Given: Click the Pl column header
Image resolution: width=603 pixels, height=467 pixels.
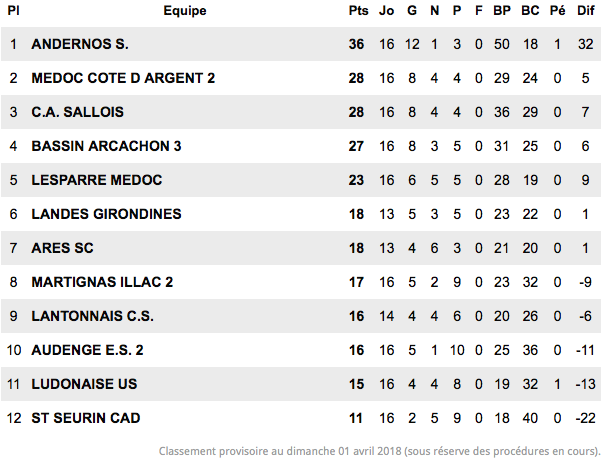Looking at the screenshot, I should (x=13, y=11).
